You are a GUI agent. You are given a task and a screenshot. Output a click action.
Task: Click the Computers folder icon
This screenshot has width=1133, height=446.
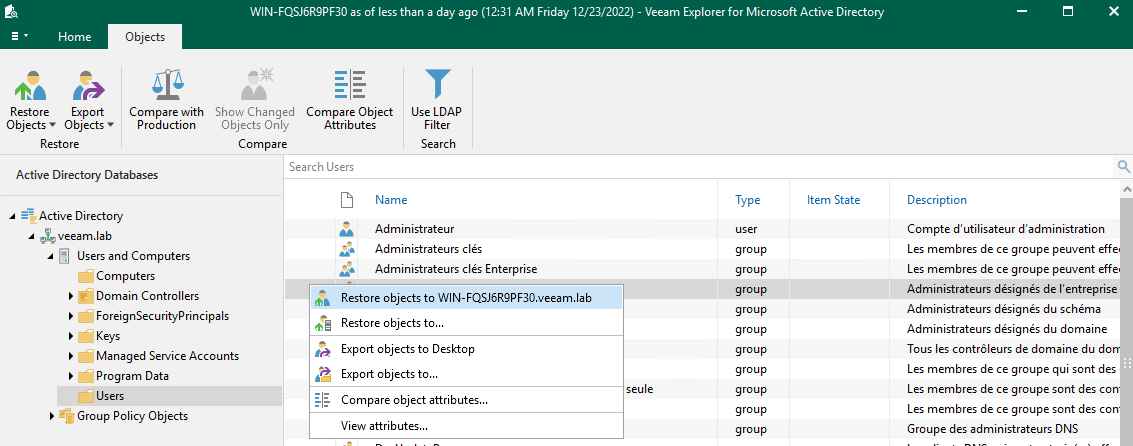click(x=86, y=276)
